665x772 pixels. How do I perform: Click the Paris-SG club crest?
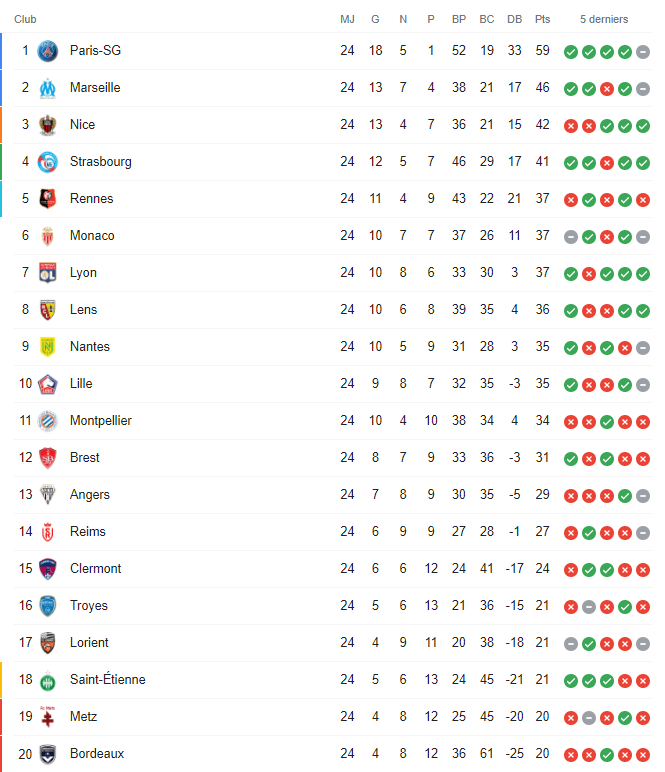click(48, 51)
